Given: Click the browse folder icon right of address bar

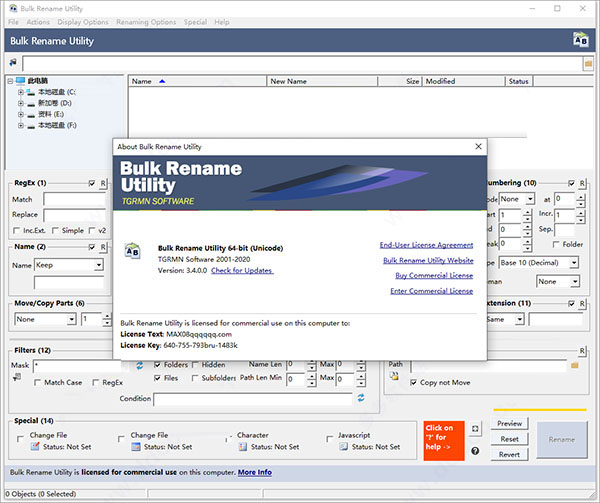Looking at the screenshot, I should click(588, 63).
